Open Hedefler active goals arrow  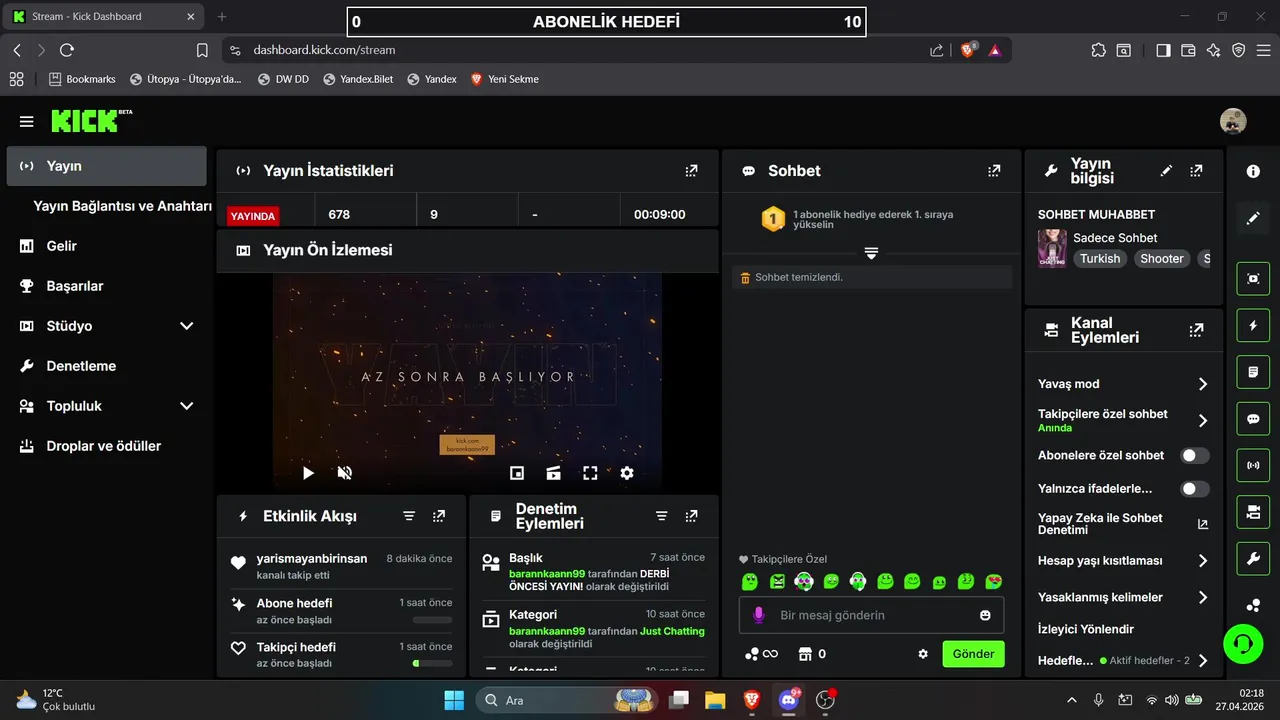[x=1203, y=661]
